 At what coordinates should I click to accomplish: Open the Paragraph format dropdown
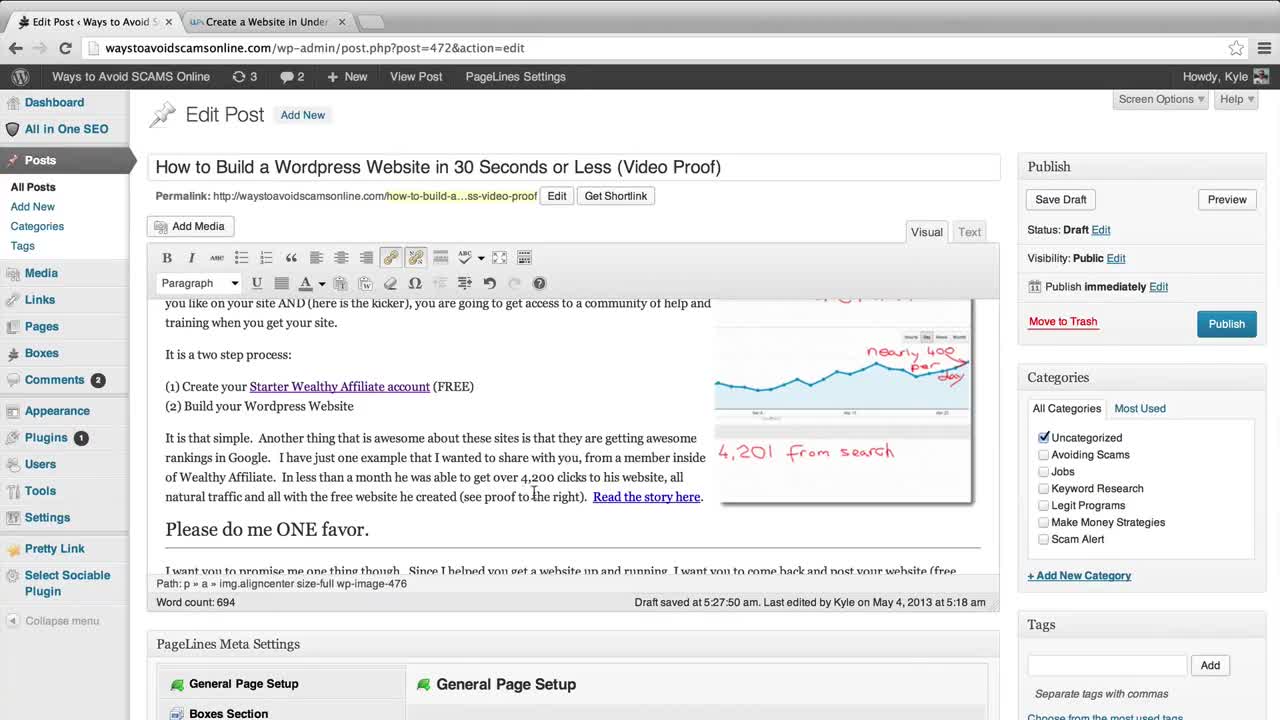199,283
